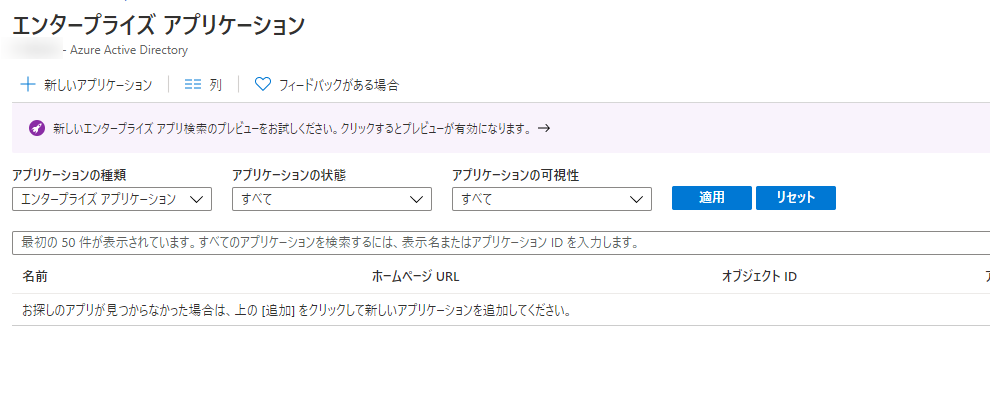This screenshot has height=403, width=990.
Task: Click the オブジェクト ID column header
Action: (x=759, y=277)
